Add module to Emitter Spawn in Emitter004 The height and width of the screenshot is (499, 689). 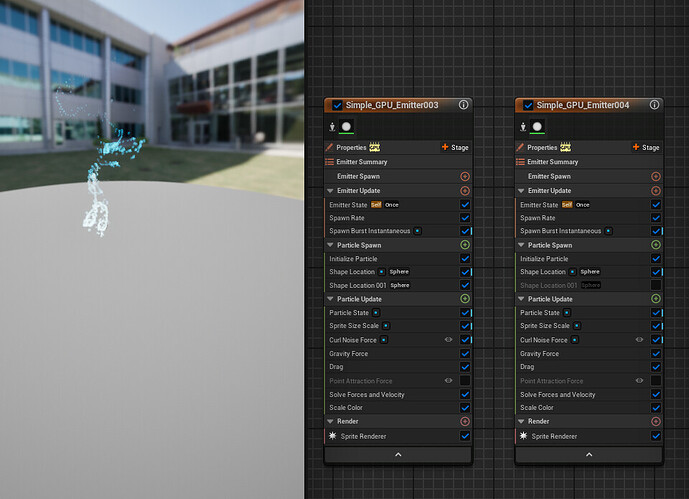click(656, 176)
